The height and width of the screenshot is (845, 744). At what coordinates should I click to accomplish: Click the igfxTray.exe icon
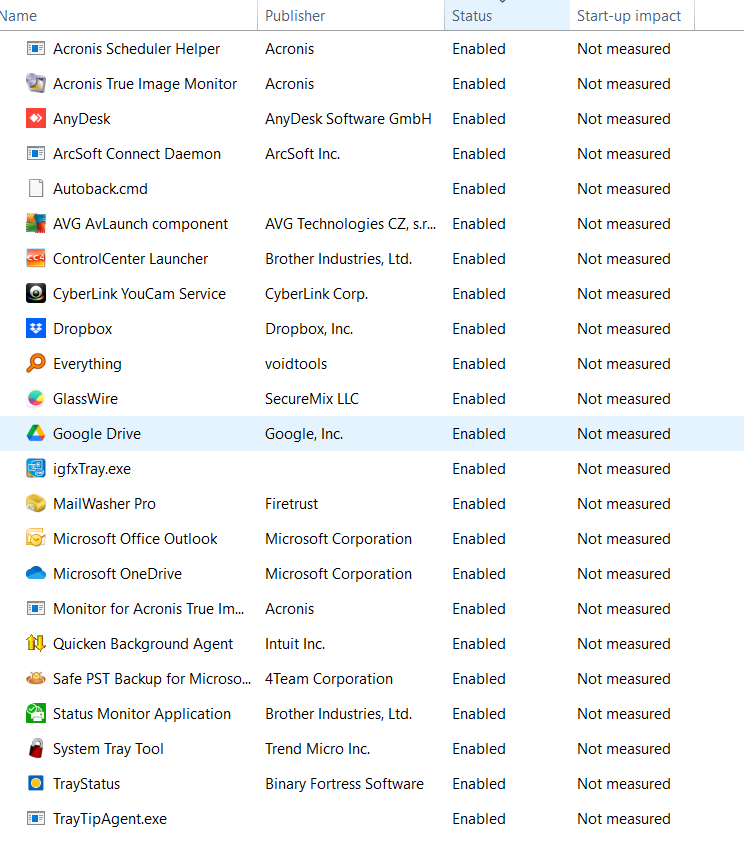tap(36, 469)
